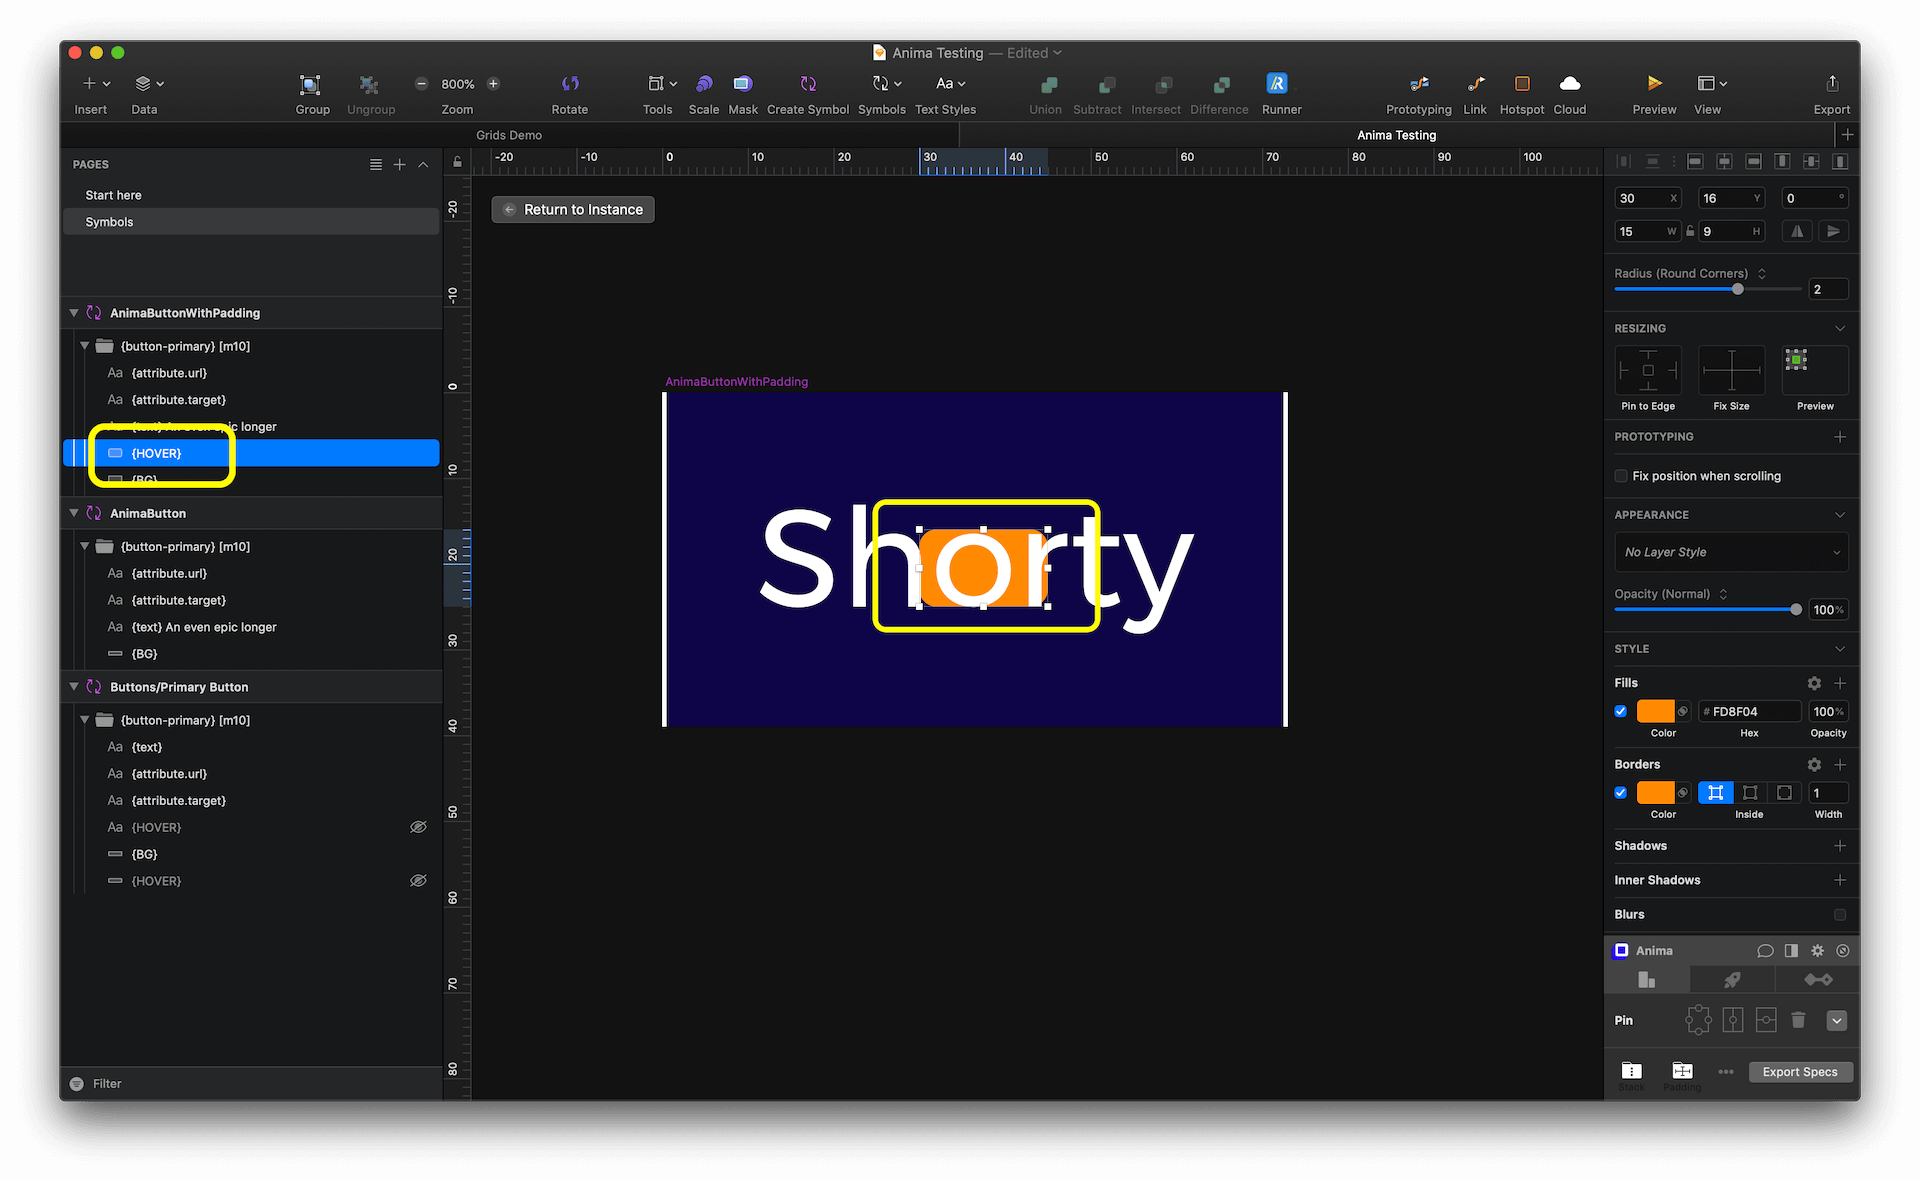Collapse the AnimaButton symbol in the layer list

(73, 513)
